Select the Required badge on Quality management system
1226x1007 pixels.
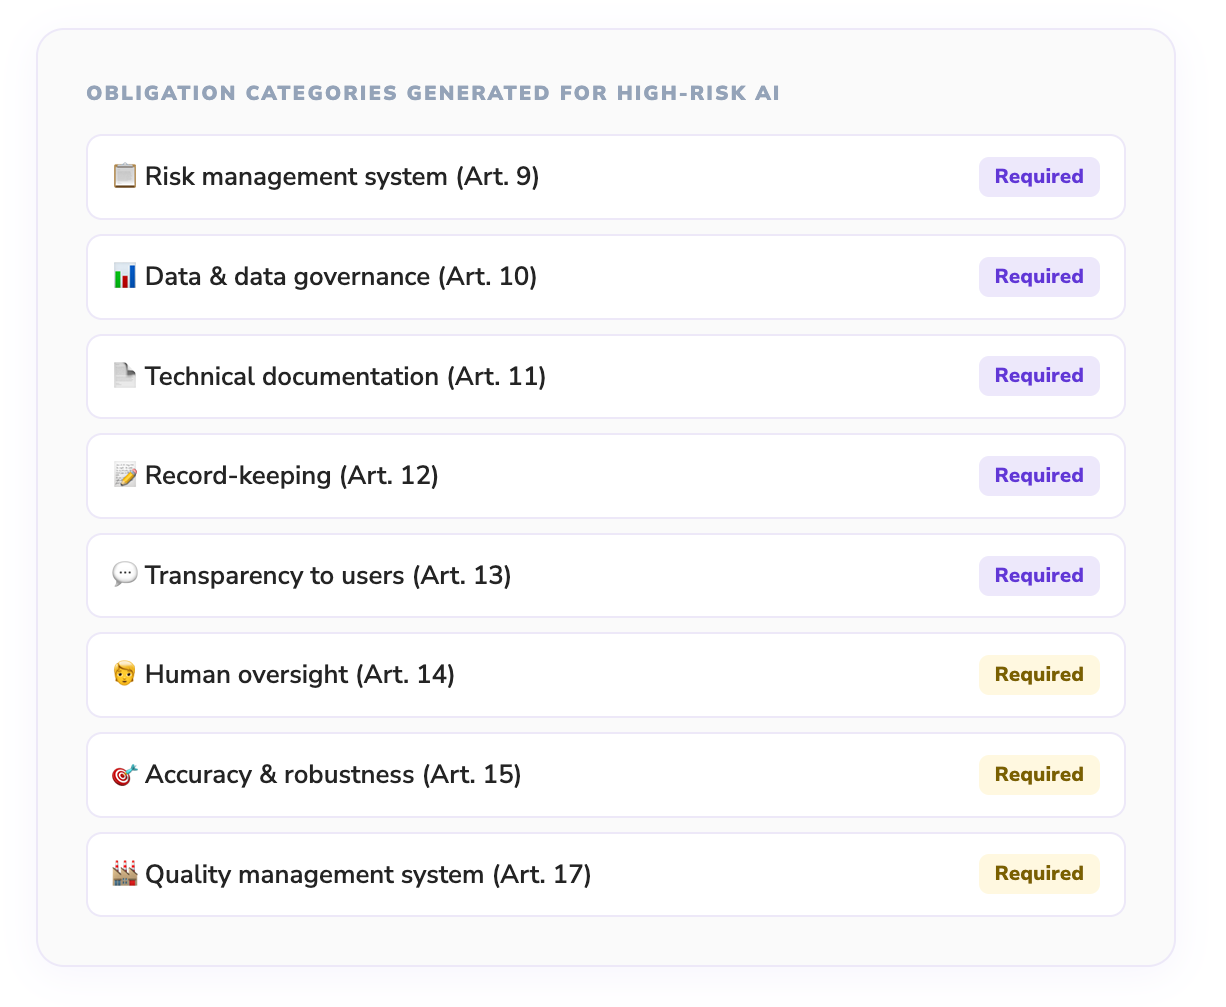click(x=1038, y=874)
